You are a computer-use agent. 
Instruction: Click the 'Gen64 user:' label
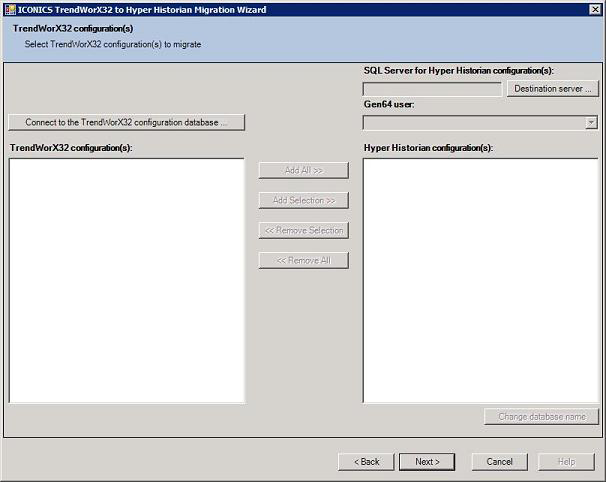(x=389, y=104)
